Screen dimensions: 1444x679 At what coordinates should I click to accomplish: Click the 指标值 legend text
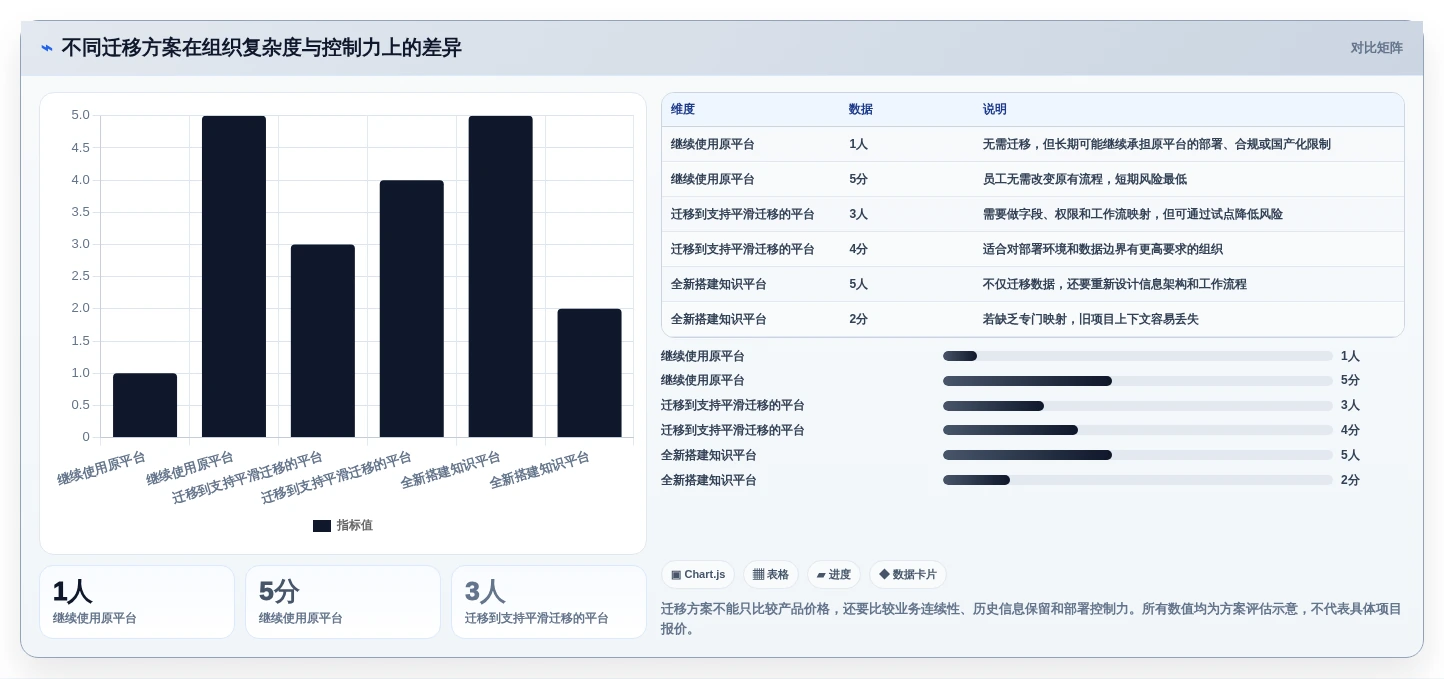pos(354,525)
